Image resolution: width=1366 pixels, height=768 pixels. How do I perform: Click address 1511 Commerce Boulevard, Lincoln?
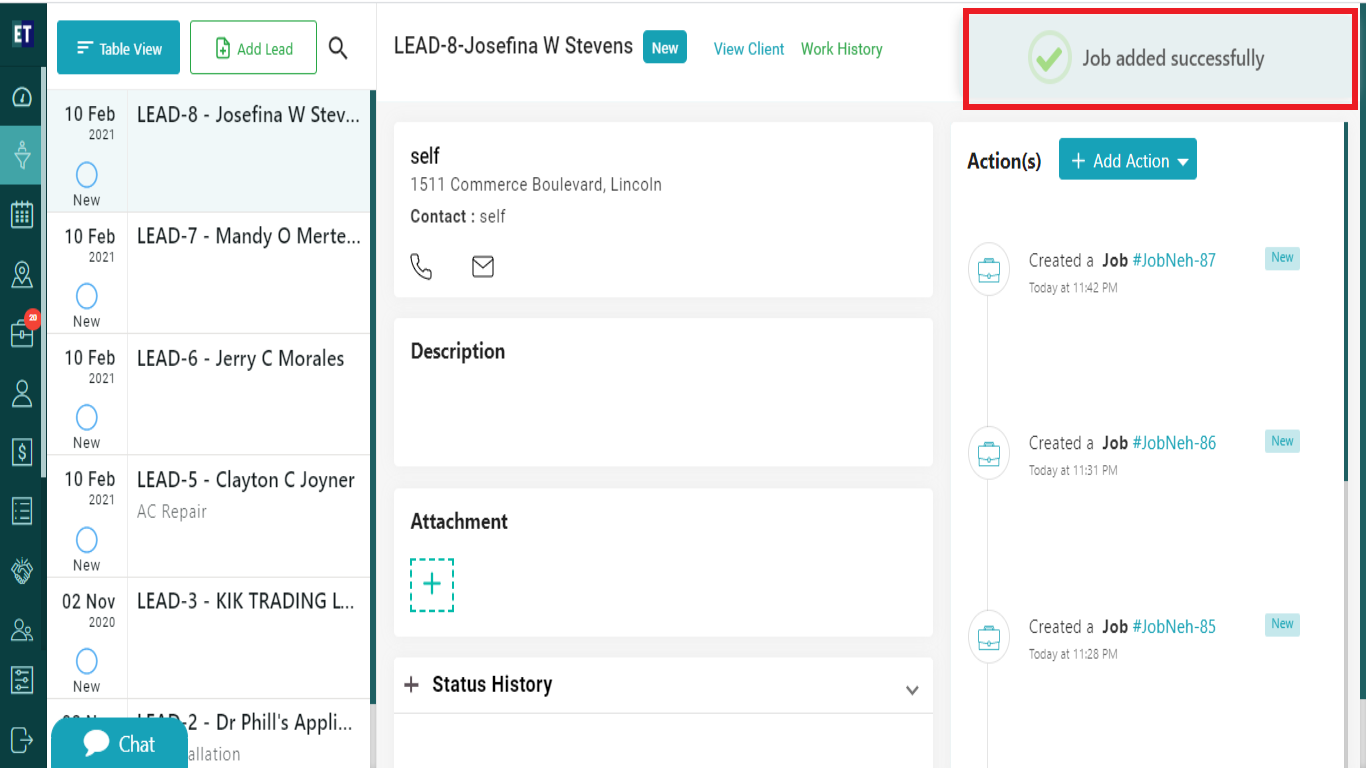536,184
